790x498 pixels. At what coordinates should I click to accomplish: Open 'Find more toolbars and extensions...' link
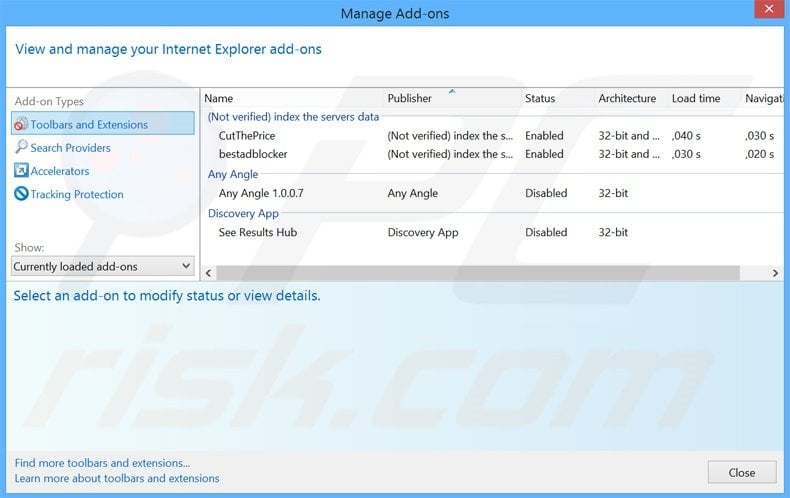[x=102, y=463]
